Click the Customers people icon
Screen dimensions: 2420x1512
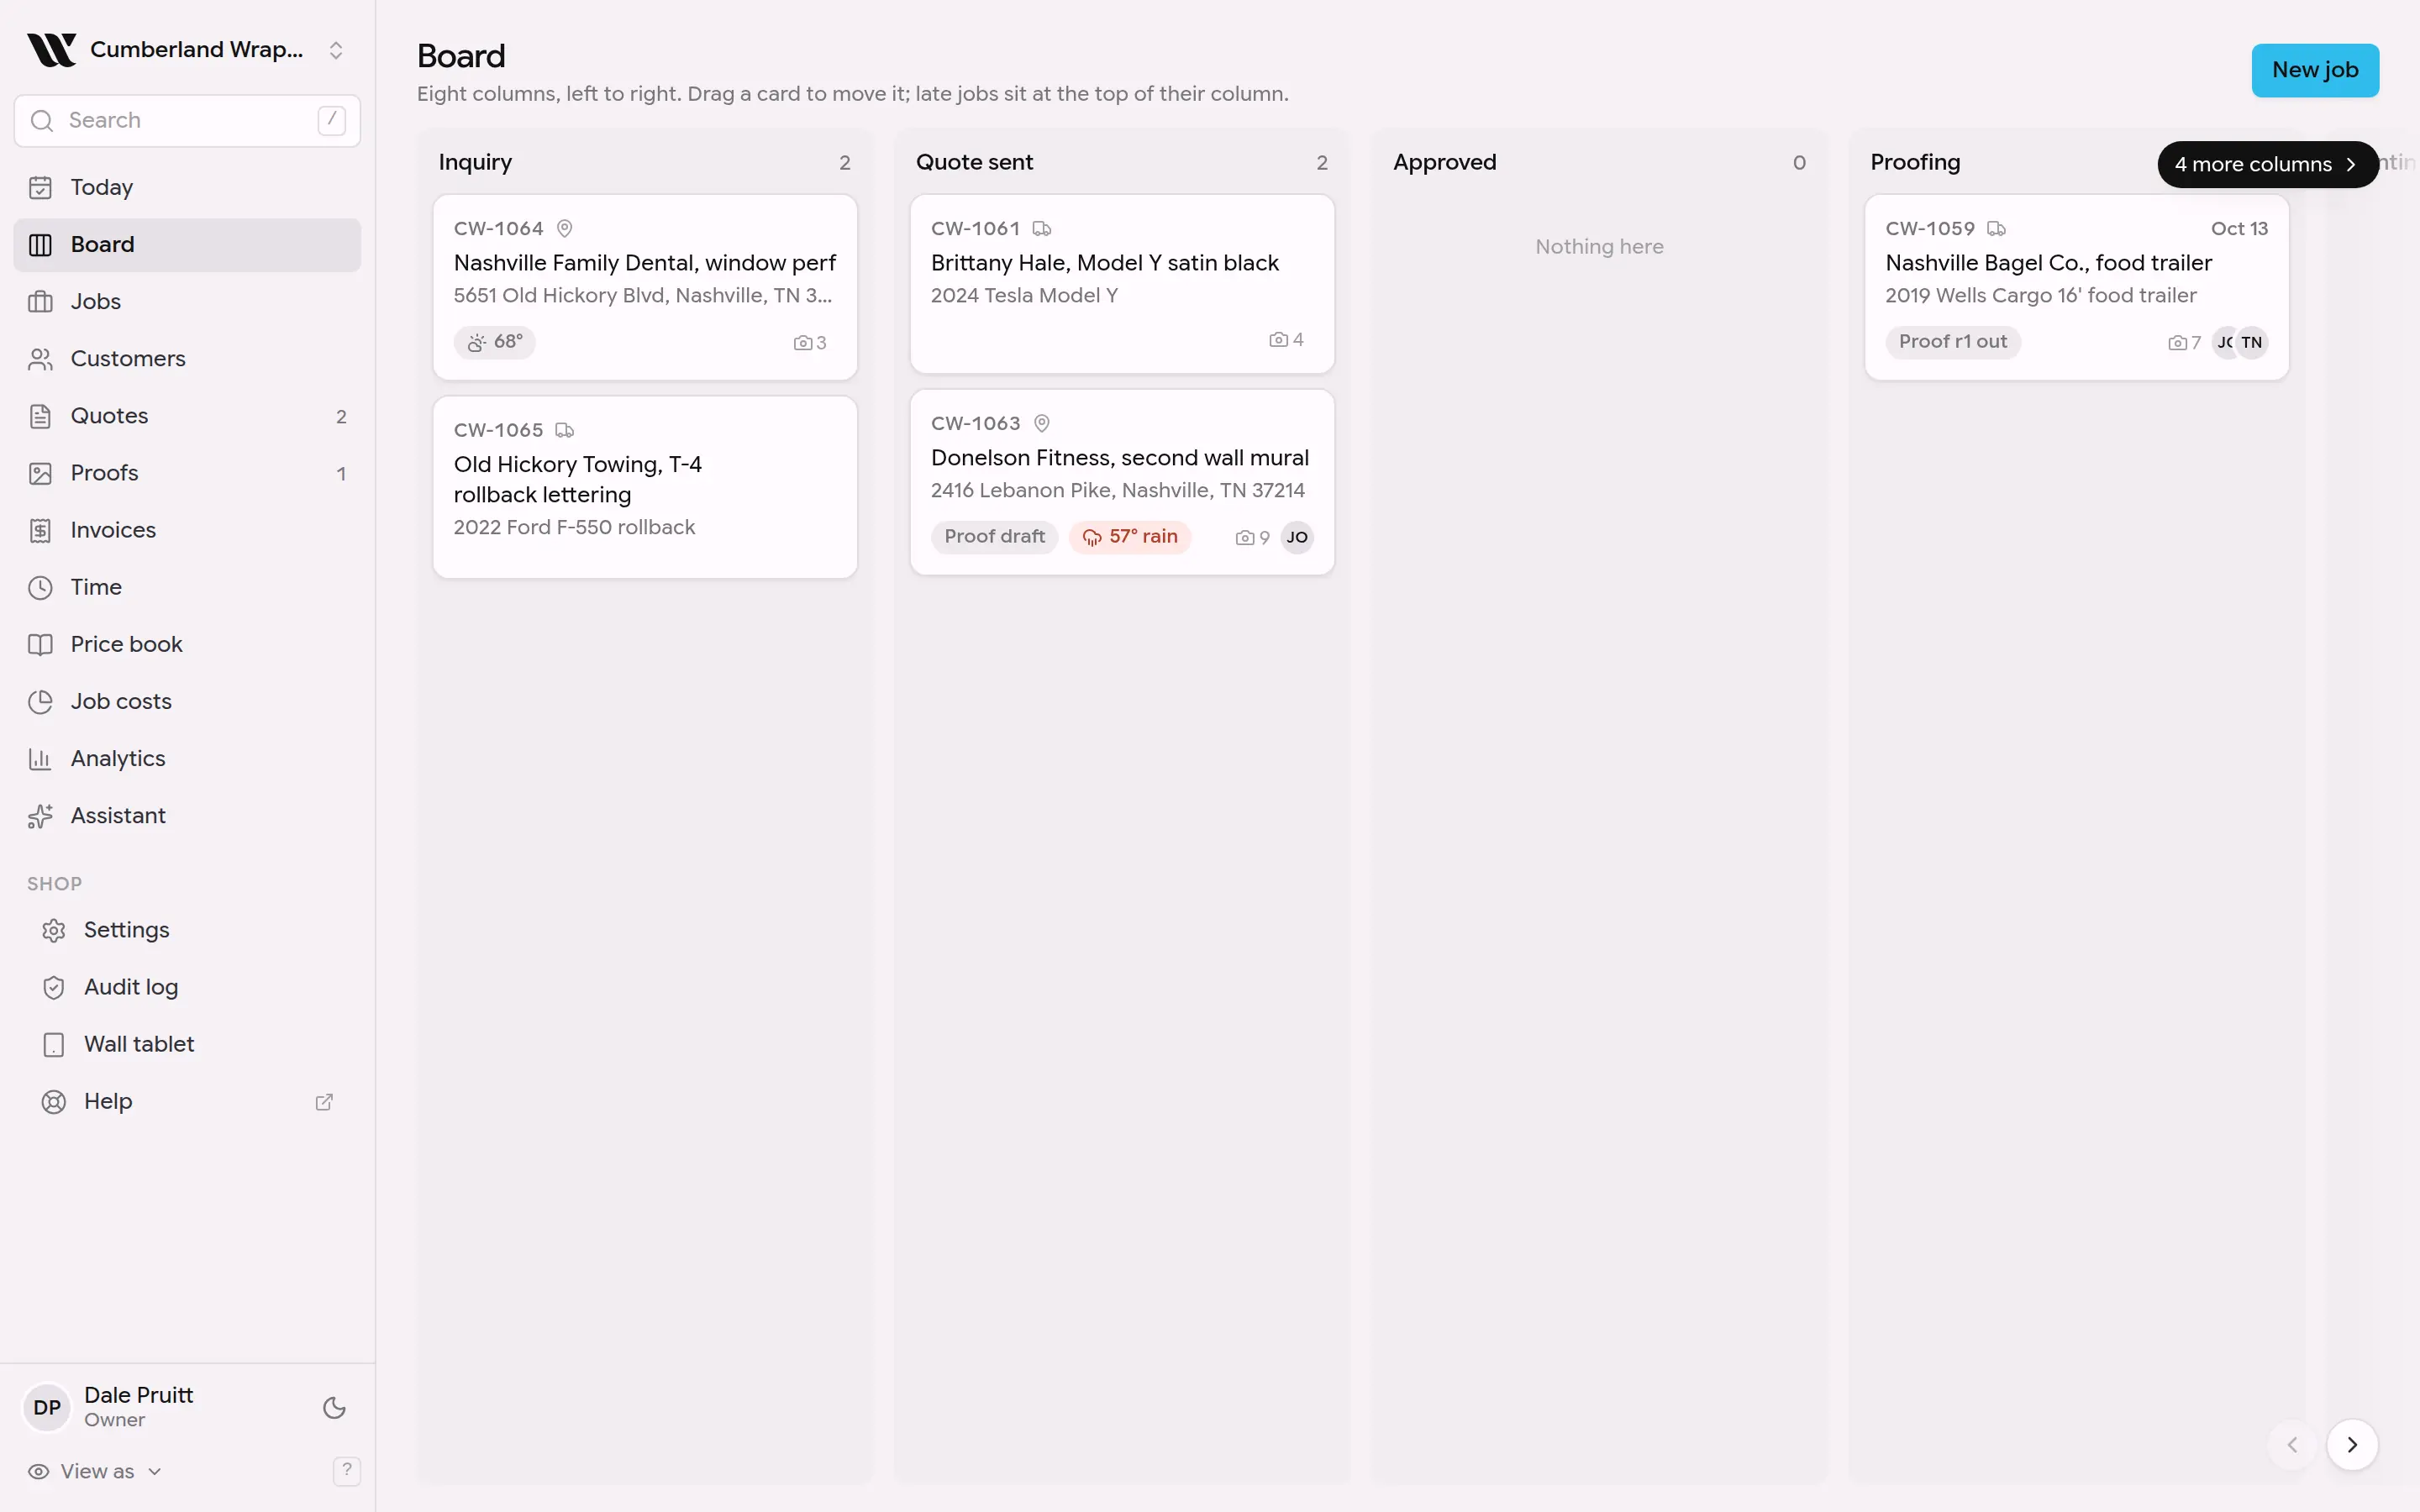(x=40, y=359)
